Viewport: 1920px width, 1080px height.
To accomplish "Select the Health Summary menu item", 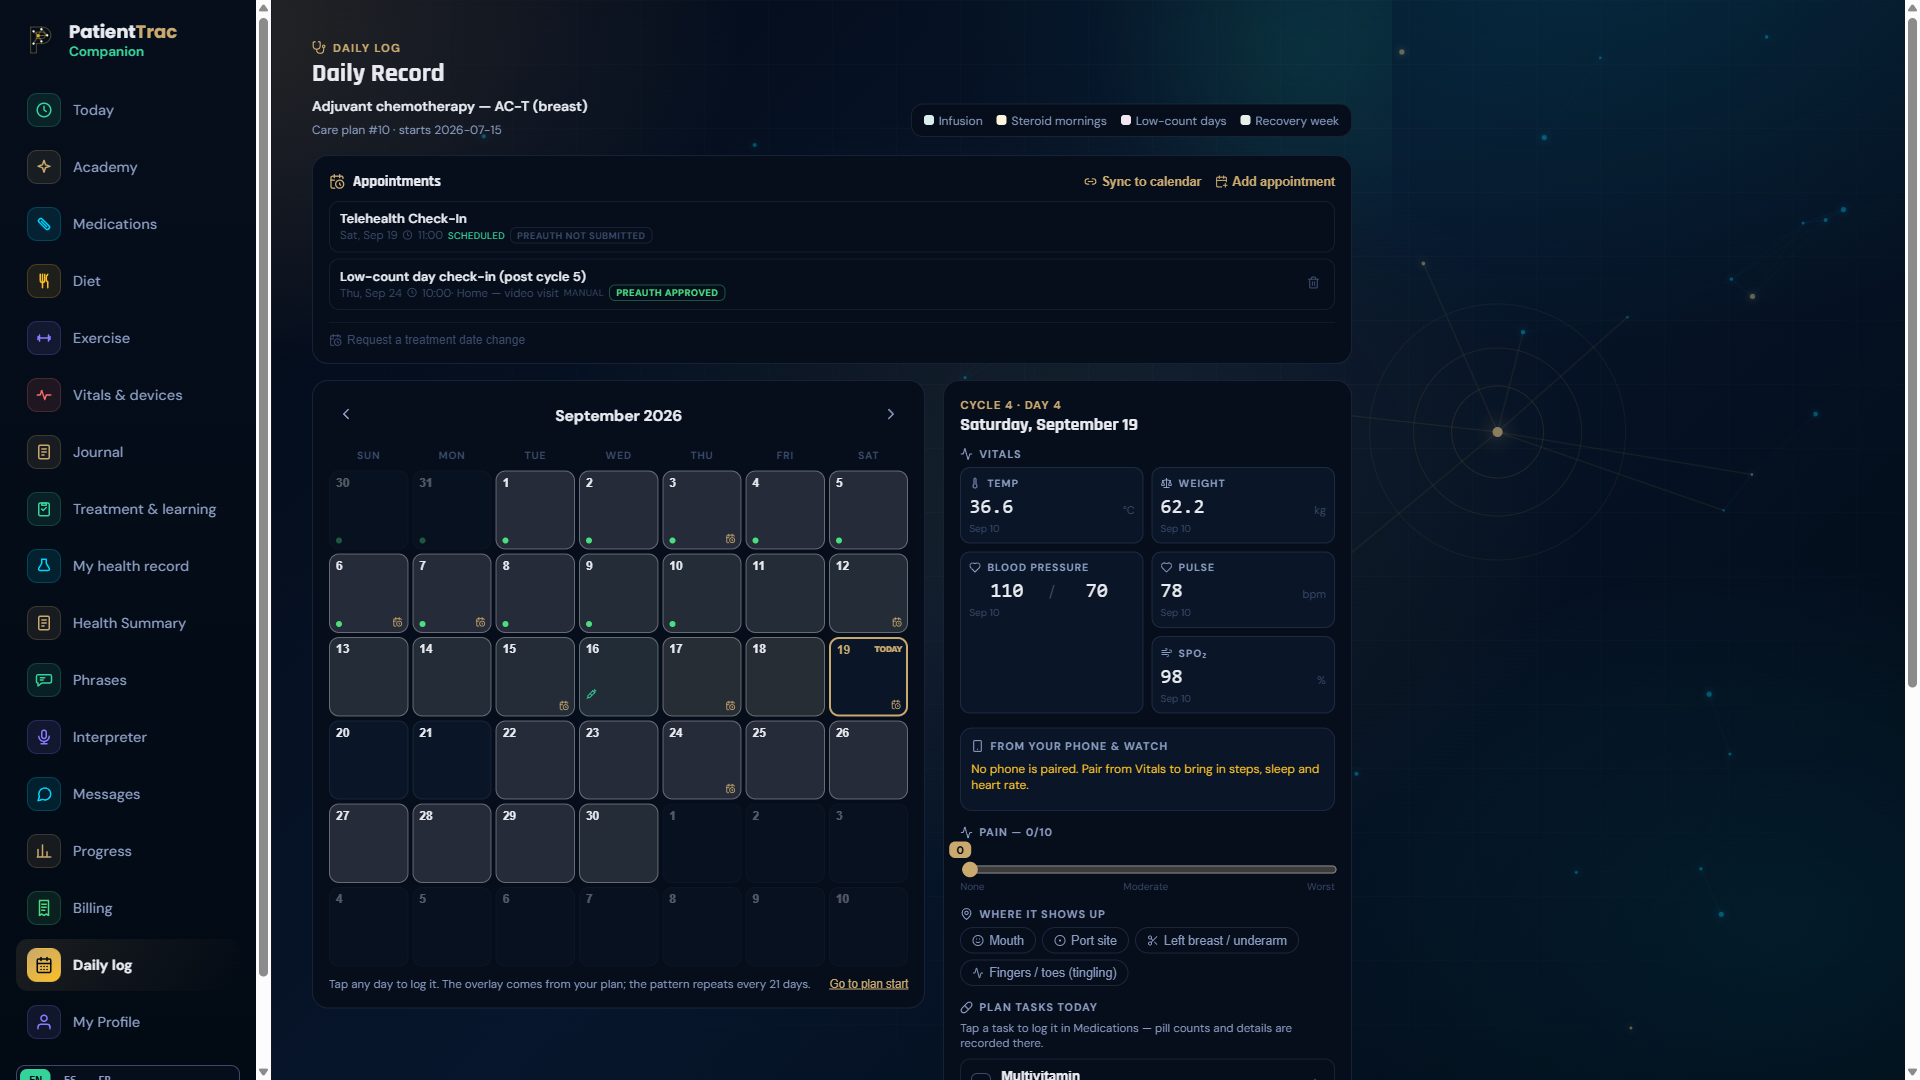I will click(x=128, y=623).
